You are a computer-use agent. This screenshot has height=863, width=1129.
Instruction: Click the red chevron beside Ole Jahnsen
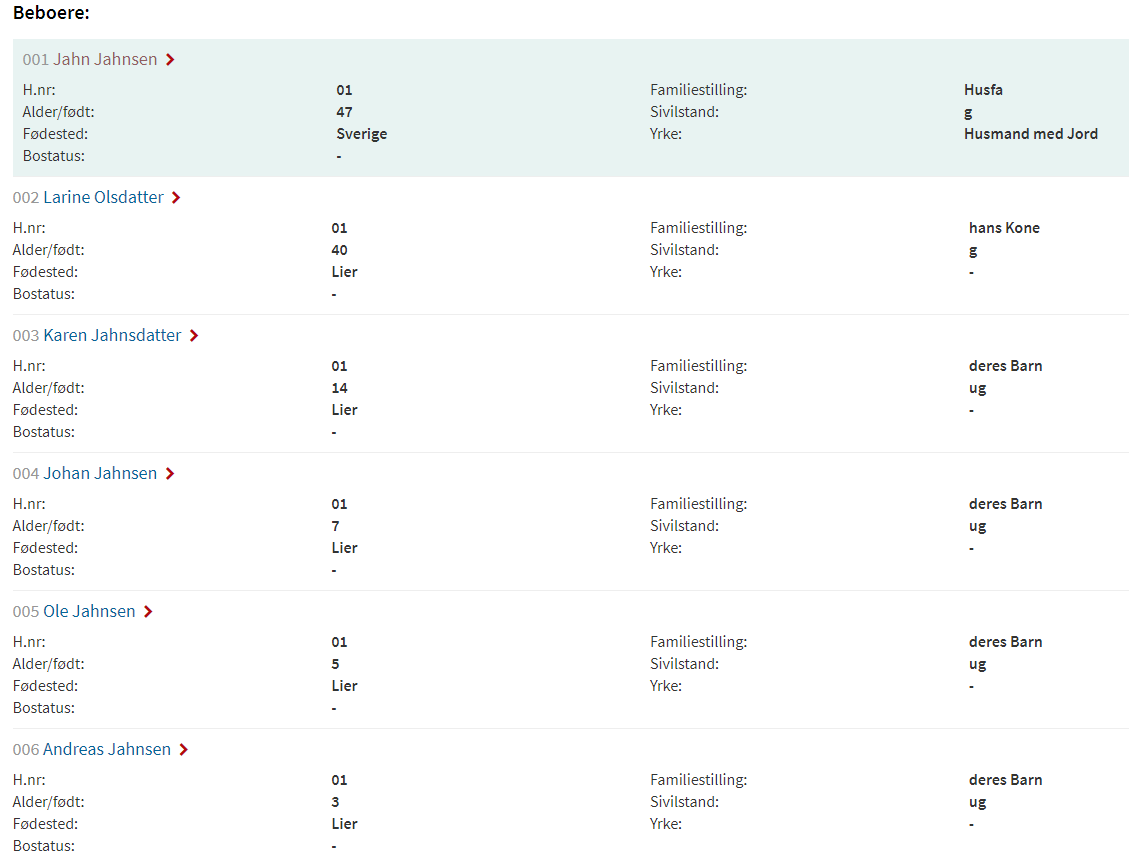pyautogui.click(x=148, y=612)
